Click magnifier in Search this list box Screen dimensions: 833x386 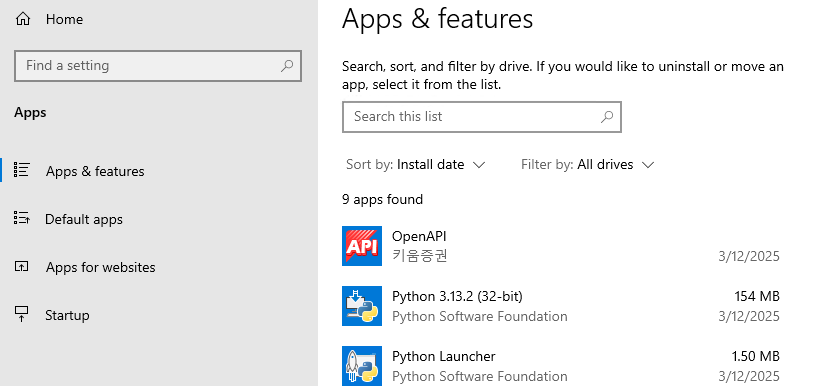[x=607, y=117]
